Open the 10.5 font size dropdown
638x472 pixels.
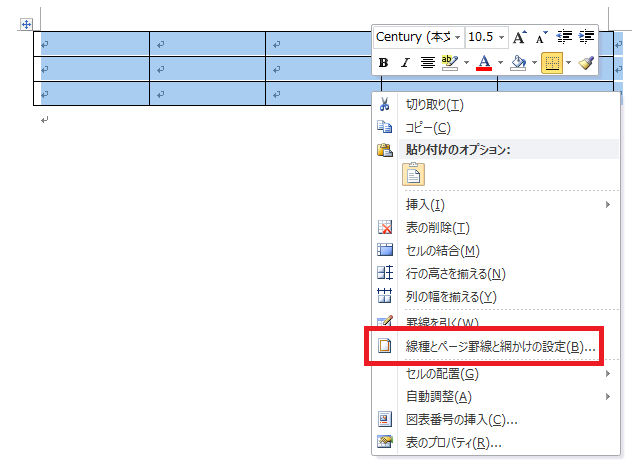click(501, 37)
